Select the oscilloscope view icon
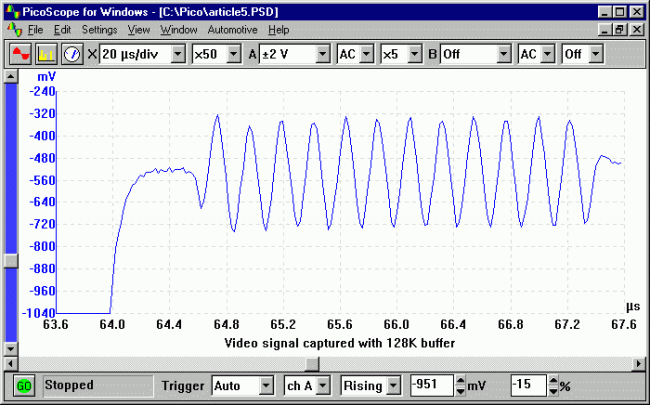Screen dimensions: 650x405 (20, 53)
